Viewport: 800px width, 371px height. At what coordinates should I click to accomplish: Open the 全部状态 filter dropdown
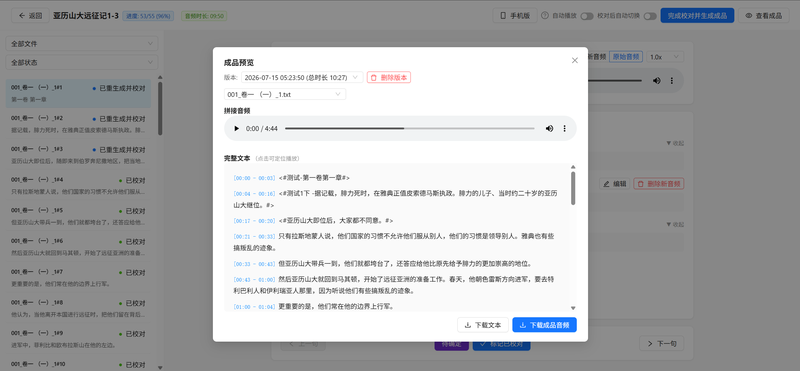point(82,62)
